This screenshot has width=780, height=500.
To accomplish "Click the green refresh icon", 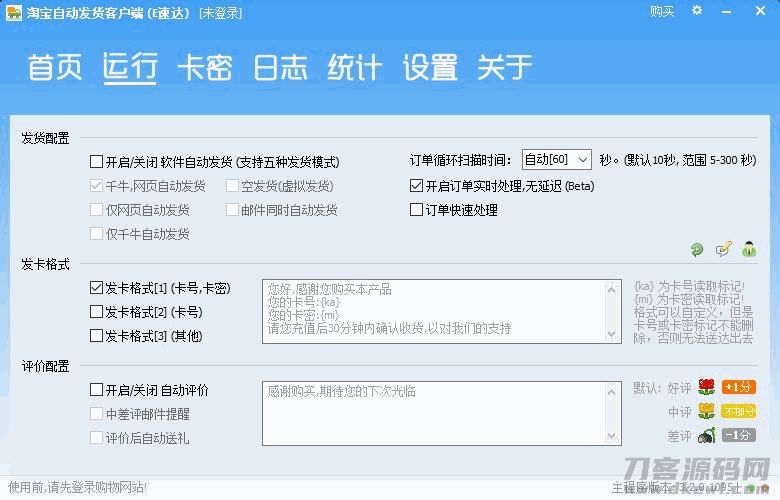I will coord(697,249).
